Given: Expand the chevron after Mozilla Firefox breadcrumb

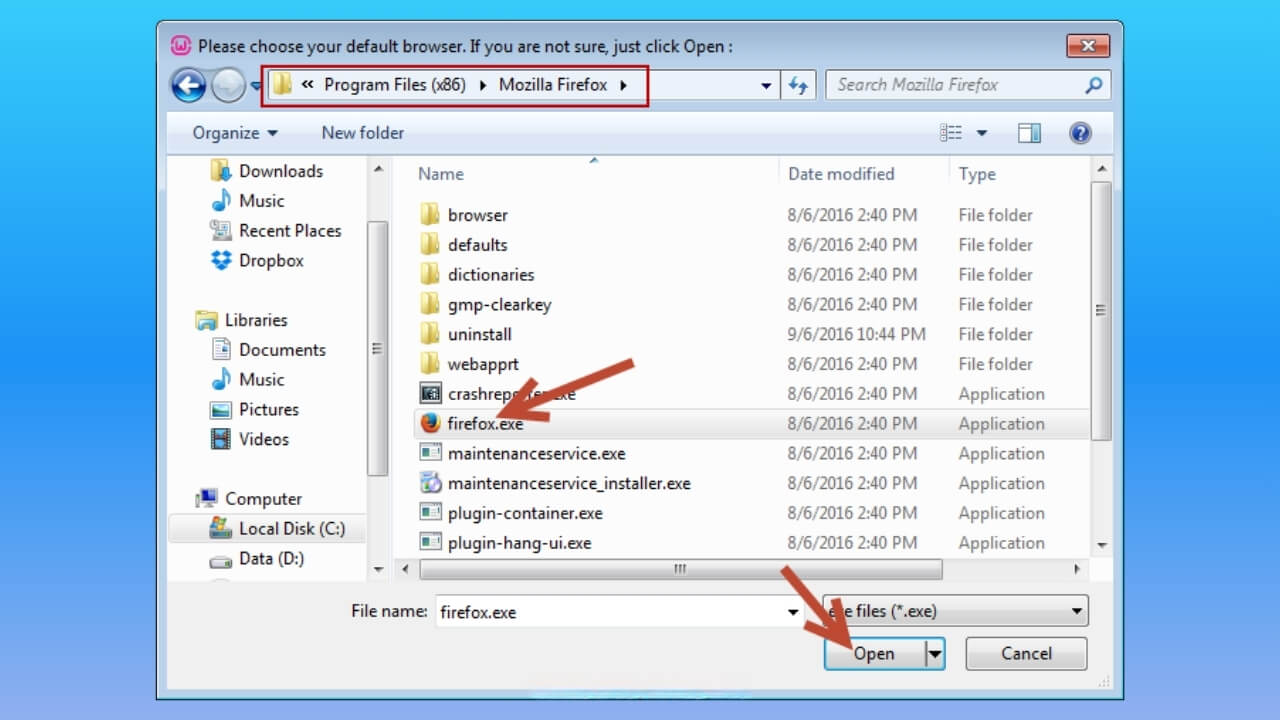Looking at the screenshot, I should pyautogui.click(x=624, y=85).
